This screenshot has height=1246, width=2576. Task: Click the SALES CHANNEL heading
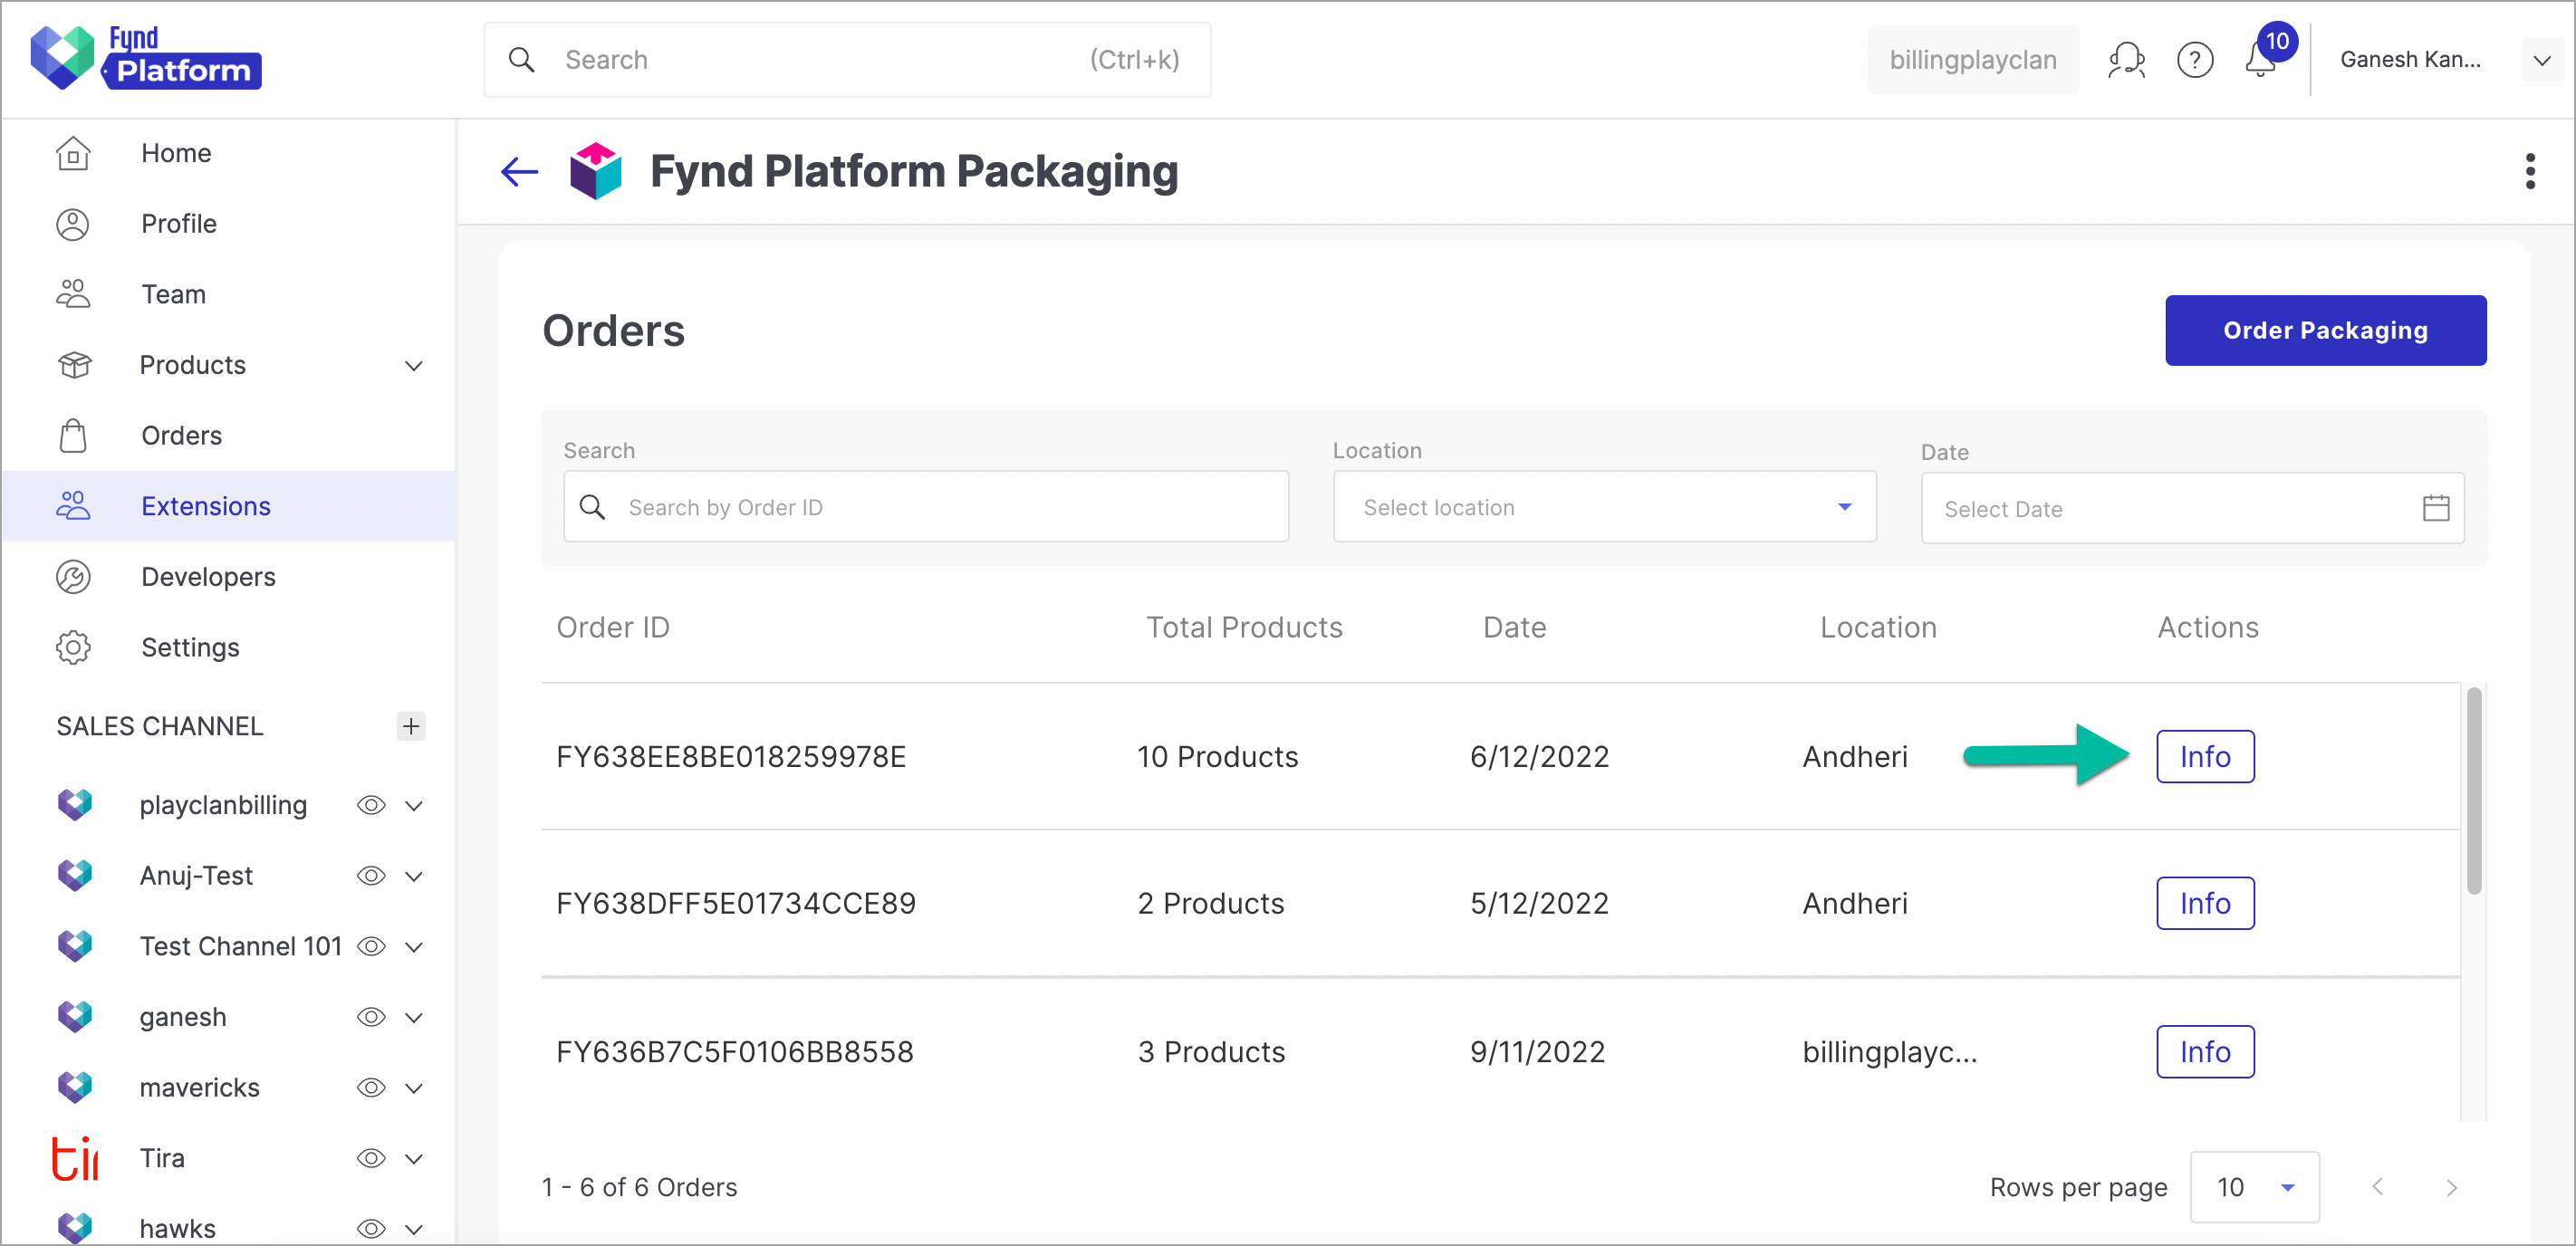pos(160,726)
